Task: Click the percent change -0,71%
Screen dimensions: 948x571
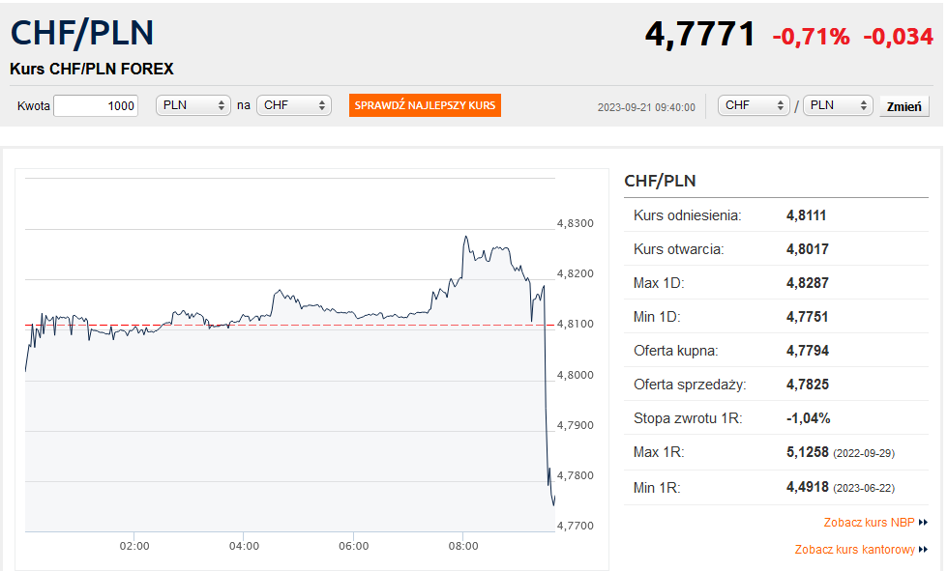Action: (811, 37)
